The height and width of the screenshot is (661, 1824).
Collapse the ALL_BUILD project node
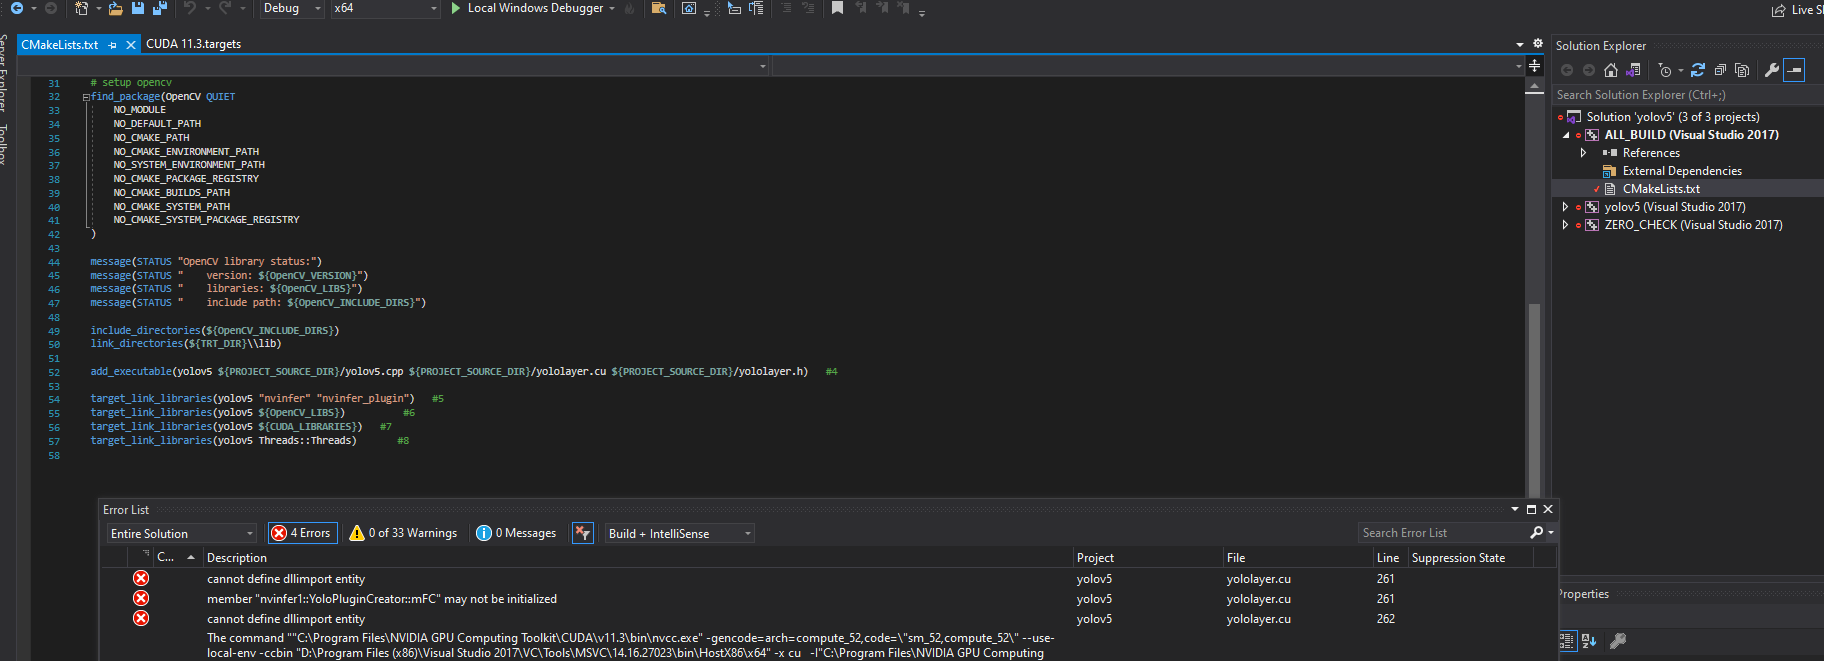click(x=1566, y=135)
